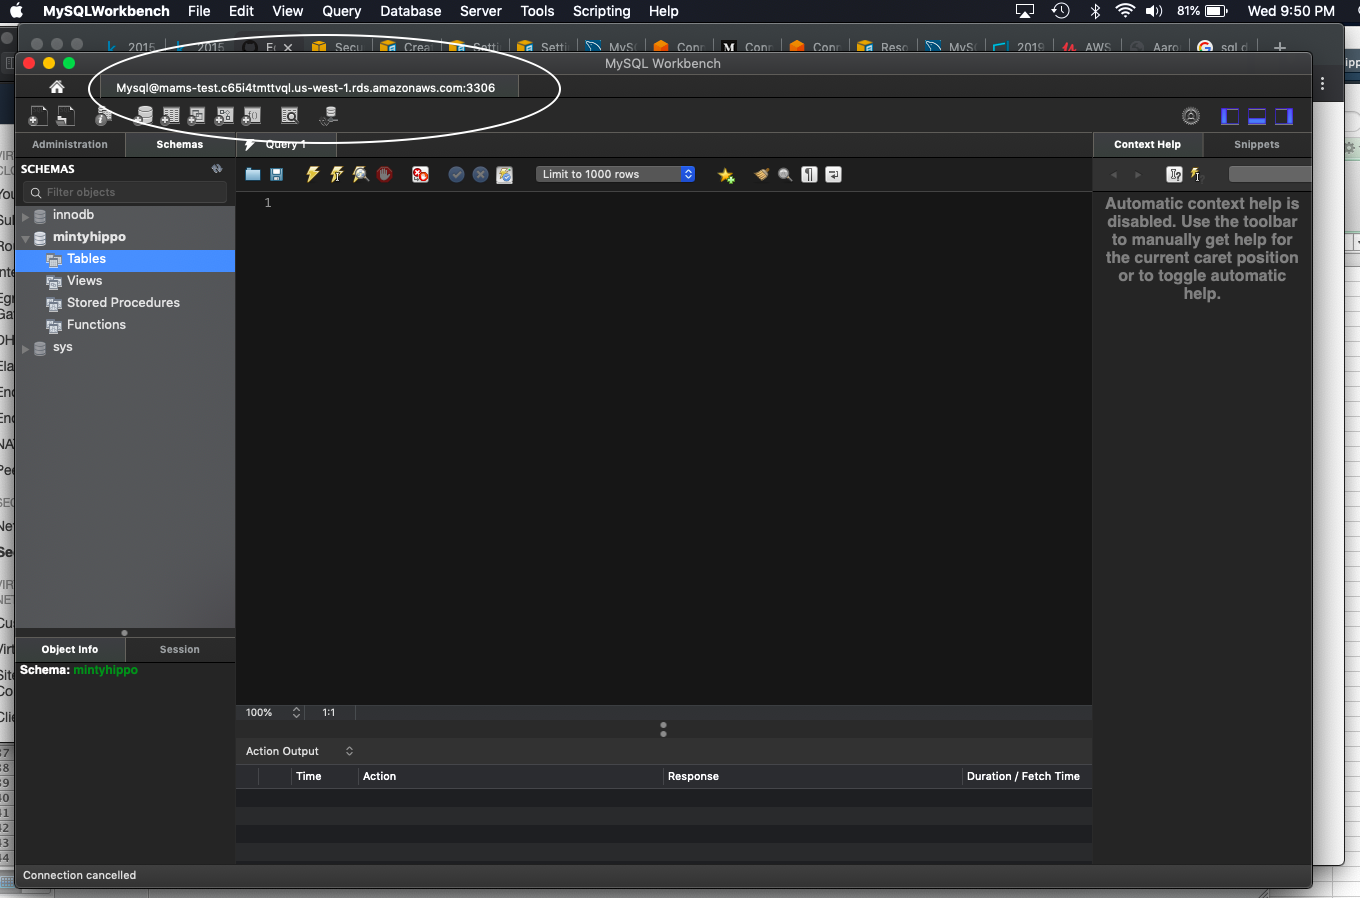The width and height of the screenshot is (1360, 898).
Task: Click the Bluetooth icon in menu bar
Action: point(1095,11)
